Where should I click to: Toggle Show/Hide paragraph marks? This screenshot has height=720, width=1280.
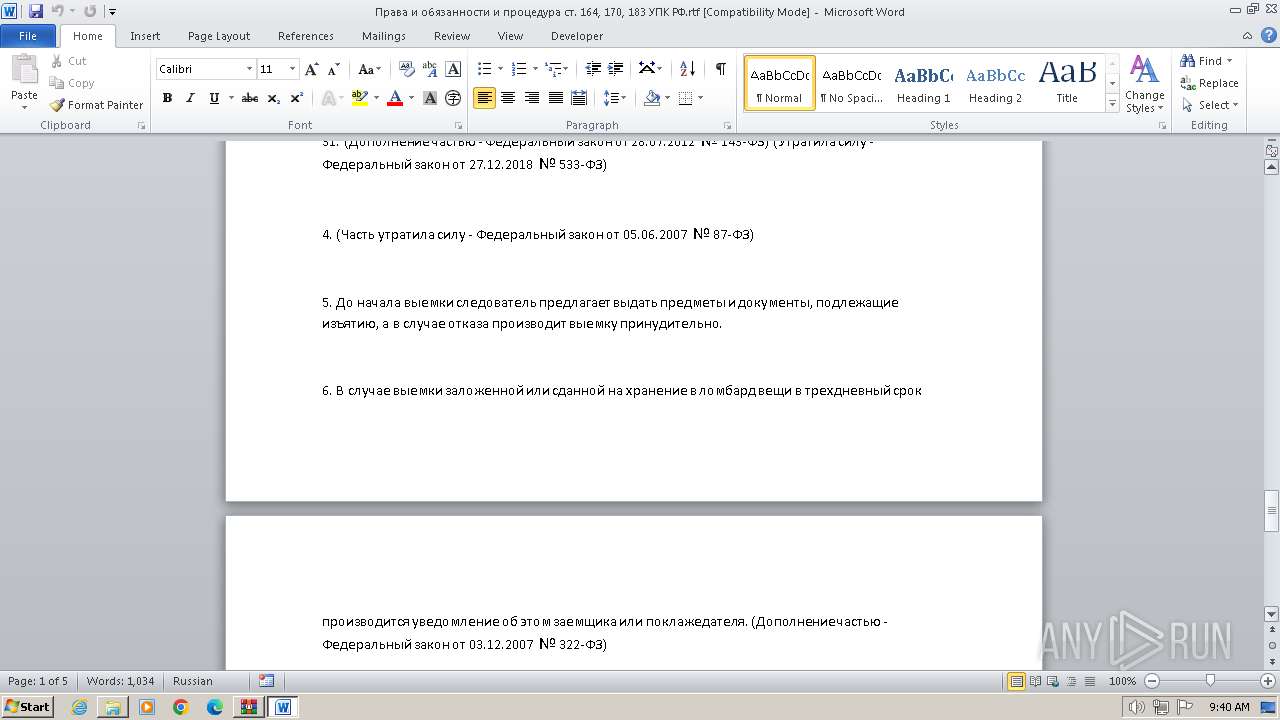tap(720, 69)
